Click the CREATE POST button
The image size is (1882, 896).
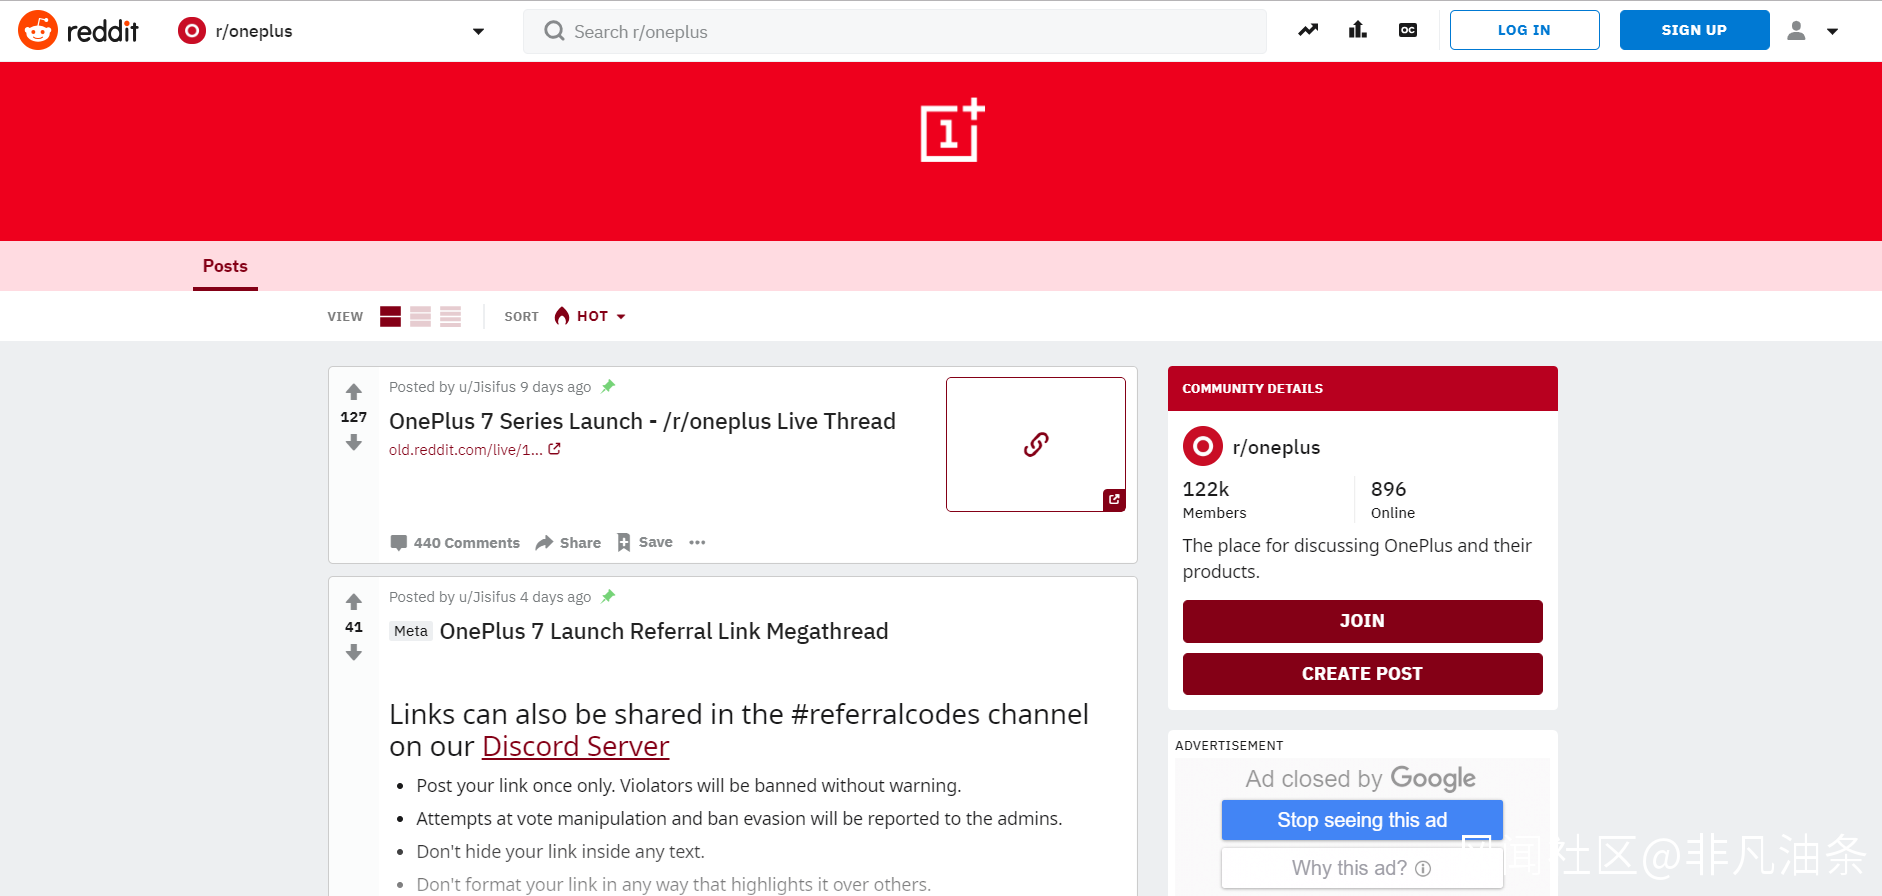(1362, 674)
